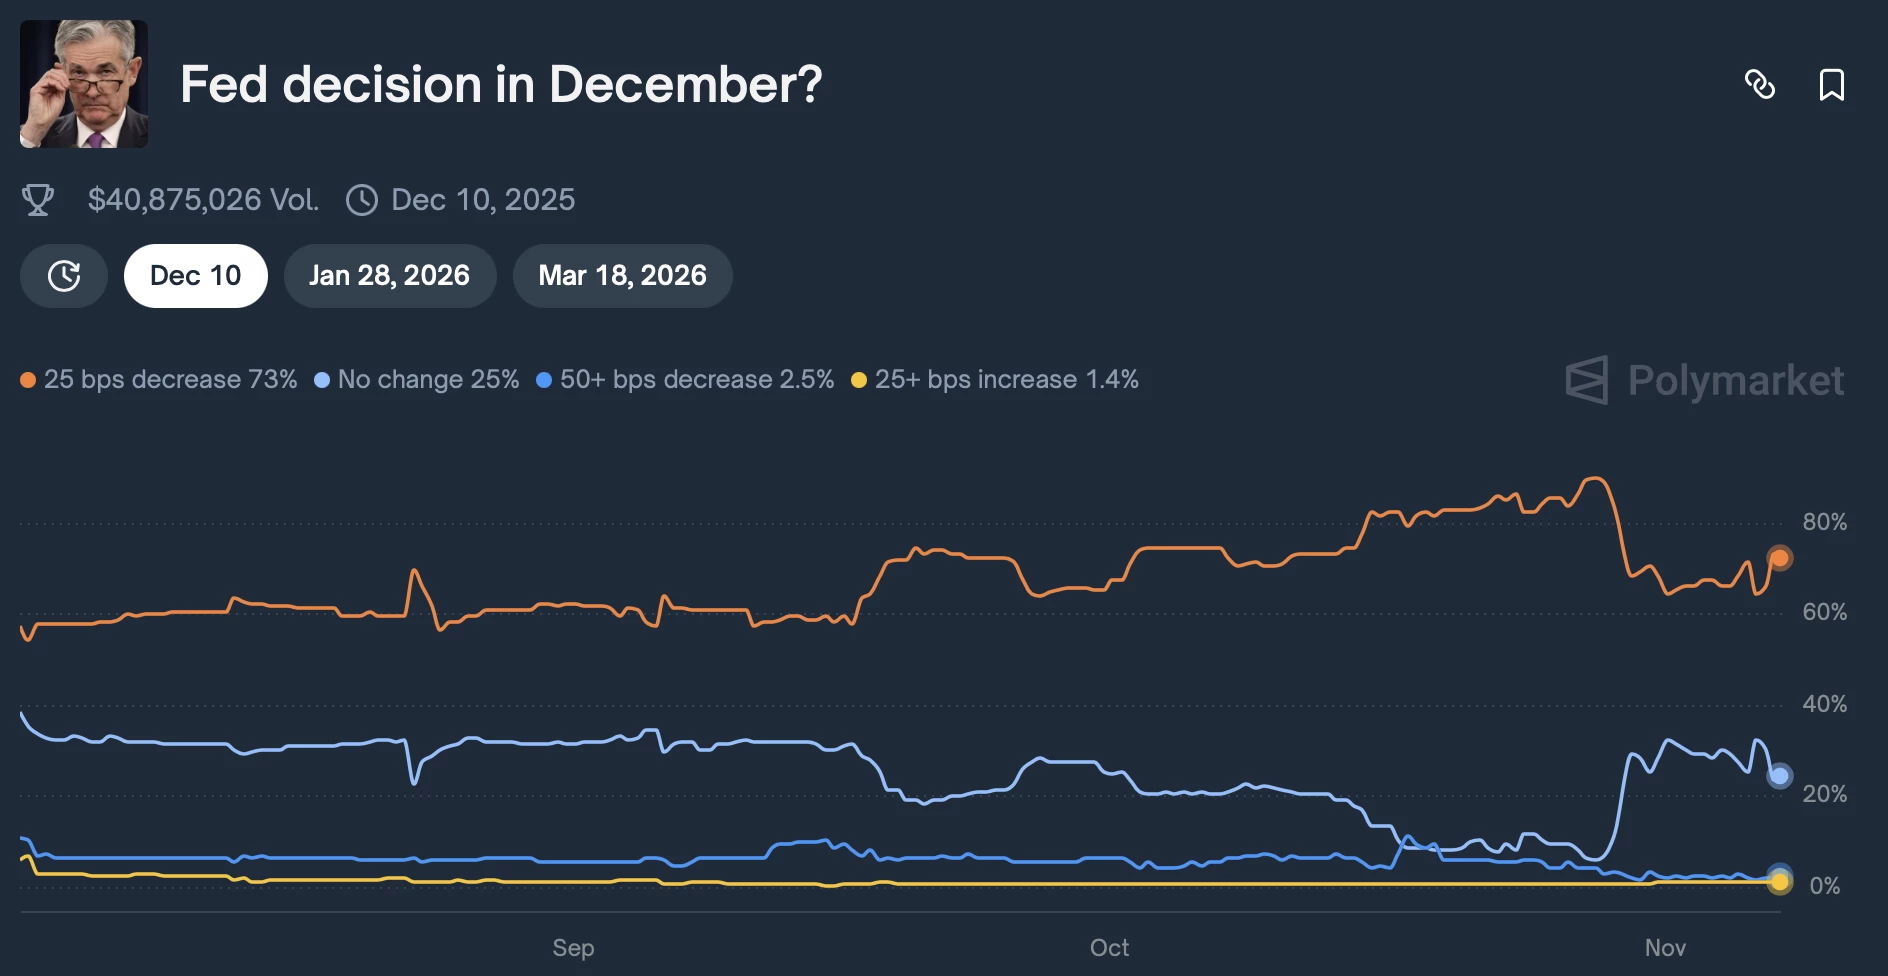Click the share link icon
Viewport: 1888px width, 976px height.
tap(1761, 86)
